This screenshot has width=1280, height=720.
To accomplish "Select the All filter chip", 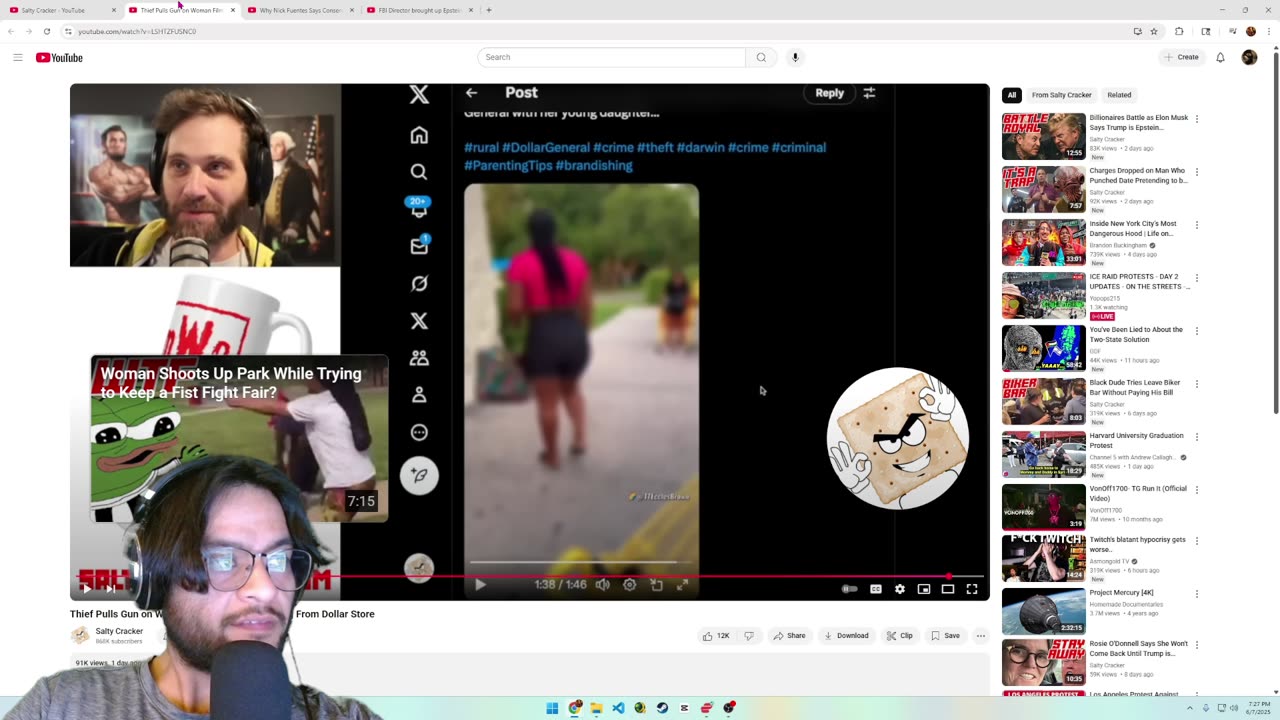I will point(1012,95).
